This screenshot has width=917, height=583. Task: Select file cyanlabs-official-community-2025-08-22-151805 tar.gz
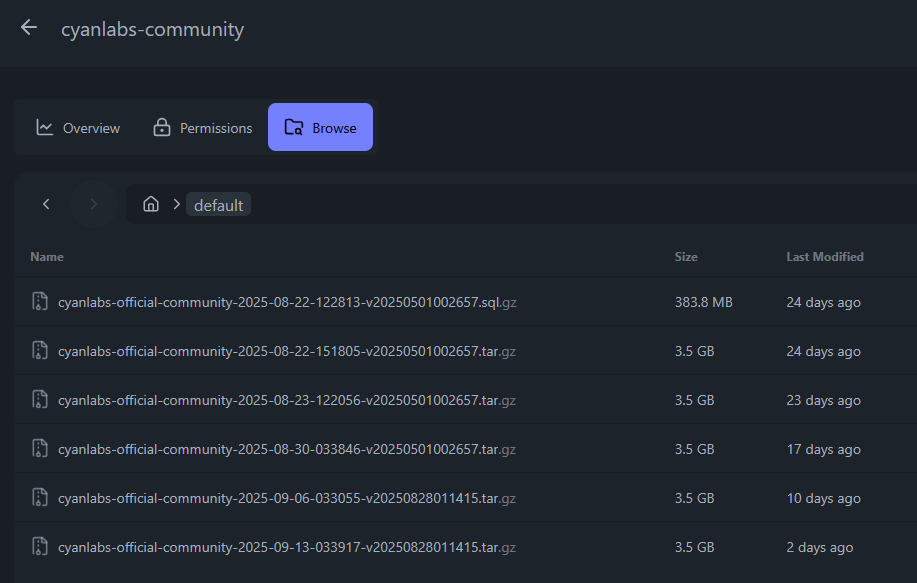coord(287,351)
